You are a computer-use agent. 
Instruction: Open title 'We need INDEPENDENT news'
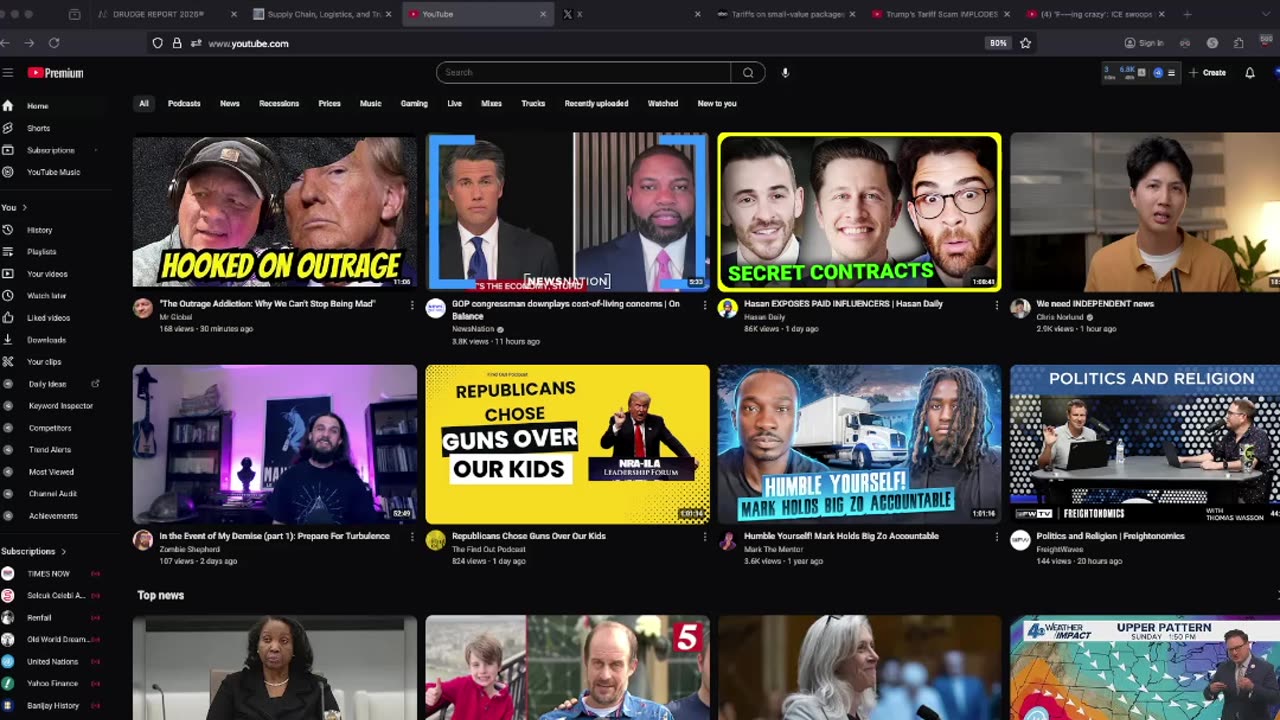click(1095, 304)
